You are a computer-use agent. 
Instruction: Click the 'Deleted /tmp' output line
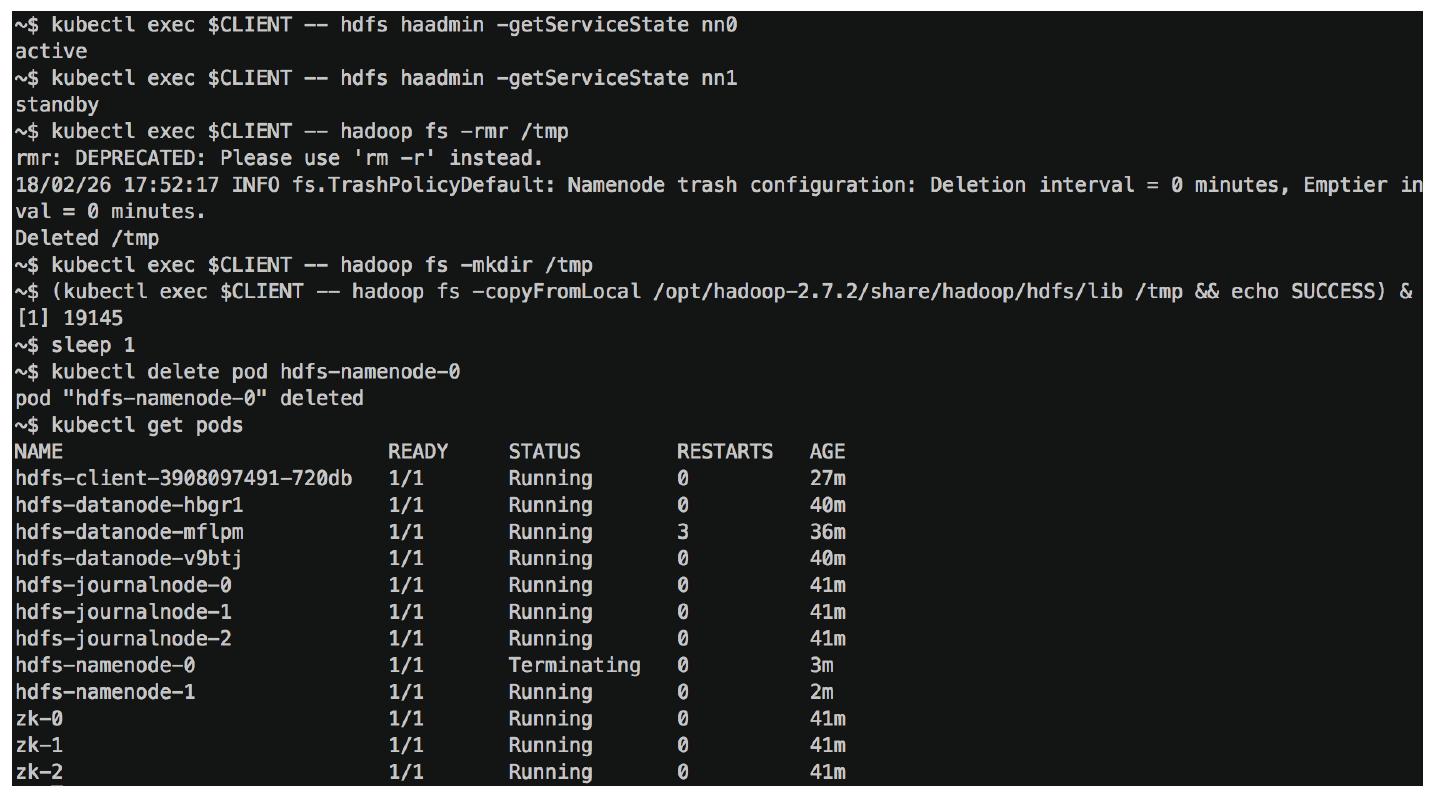pos(87,238)
